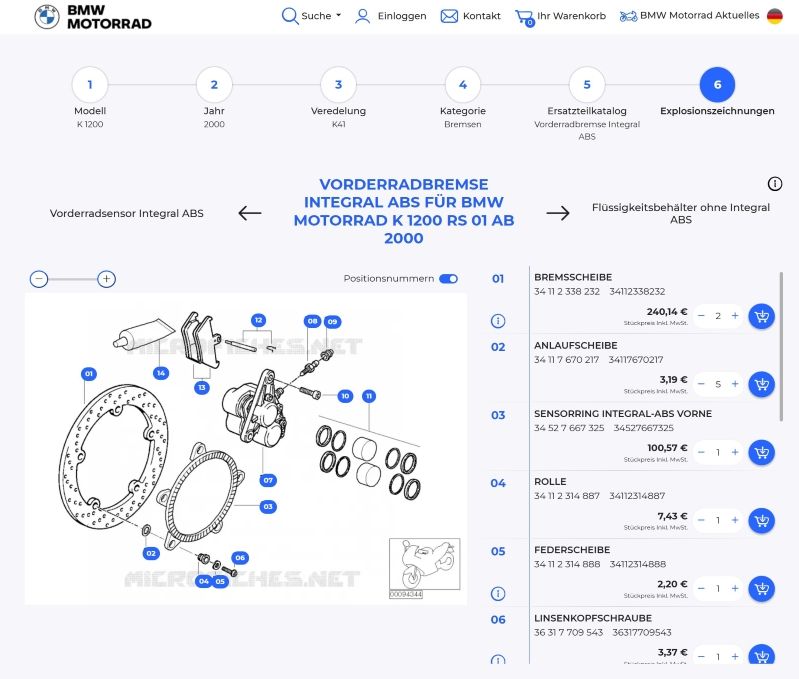Decrease Bremsscheibe quantity
The width and height of the screenshot is (799, 679).
[x=701, y=316]
